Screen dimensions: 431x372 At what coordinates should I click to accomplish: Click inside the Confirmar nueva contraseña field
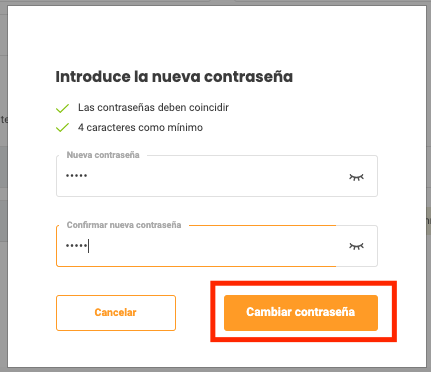pyautogui.click(x=217, y=246)
